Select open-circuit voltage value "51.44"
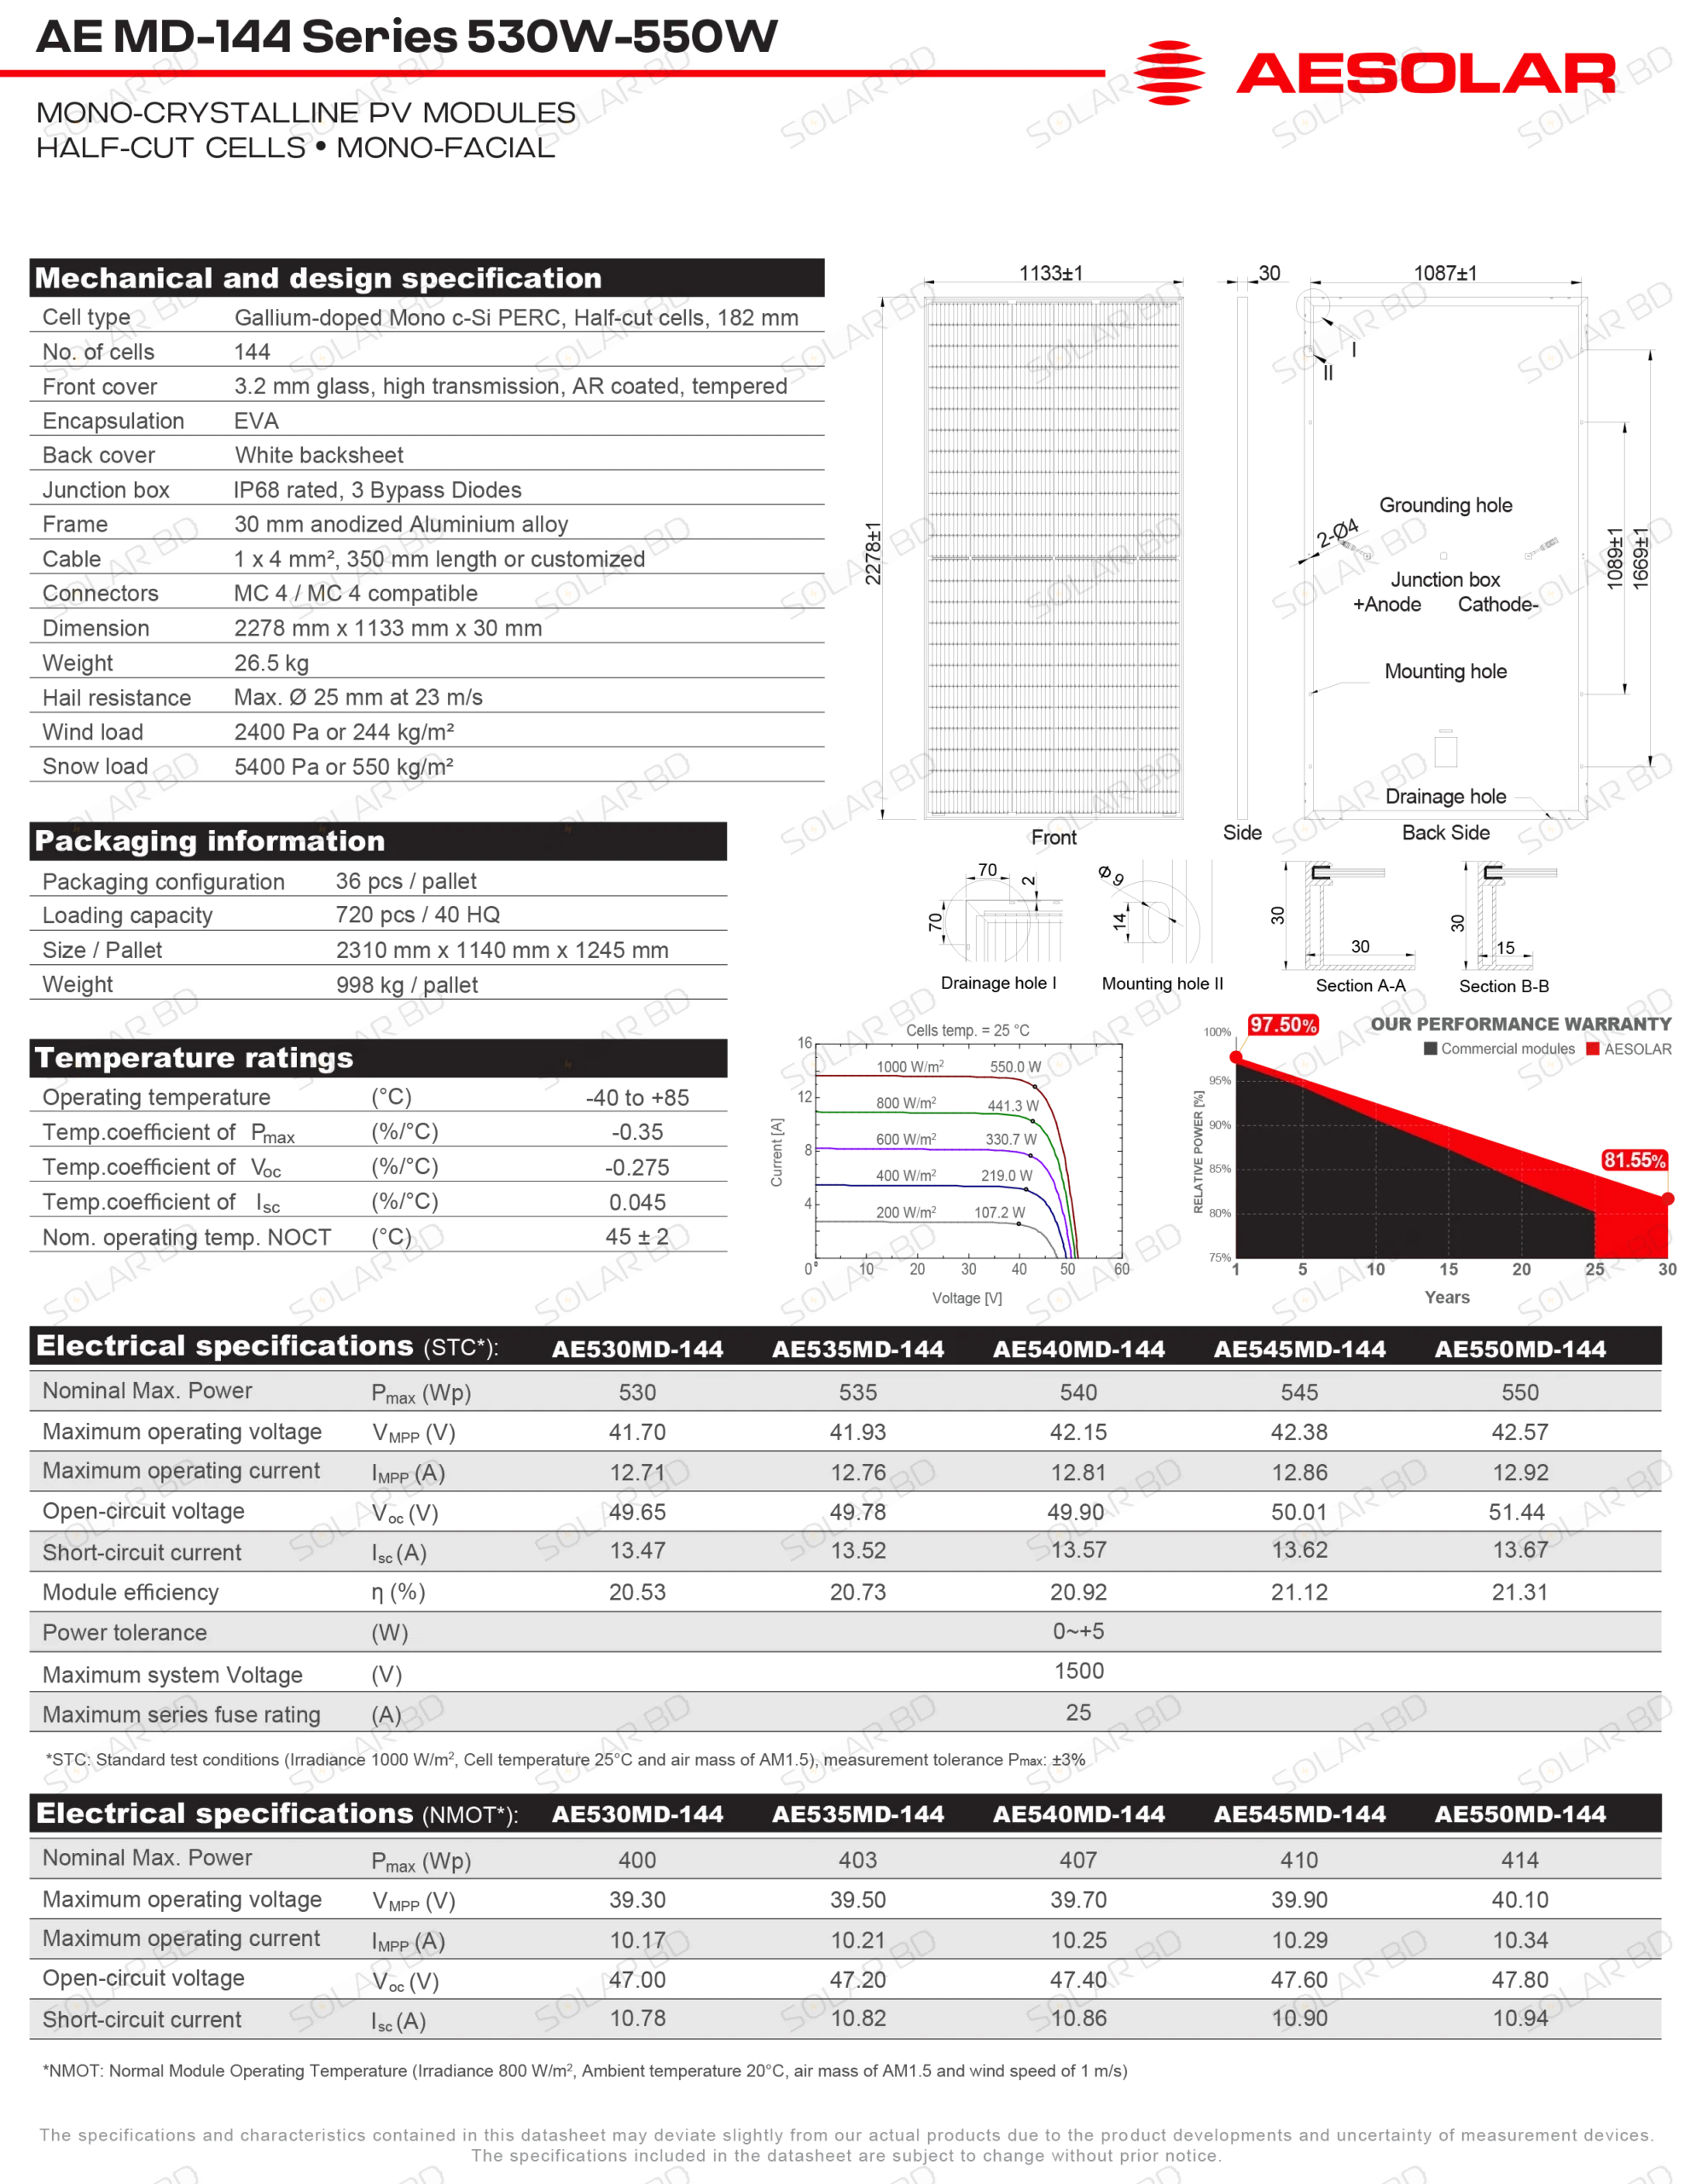Viewport: 1696px width, 2184px height. coord(1516,1512)
